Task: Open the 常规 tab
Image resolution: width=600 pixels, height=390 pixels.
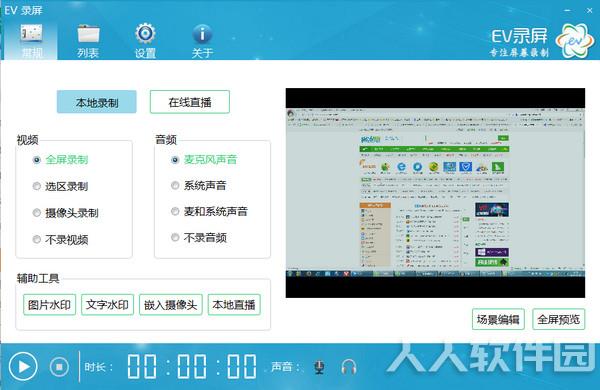Action: [31, 41]
